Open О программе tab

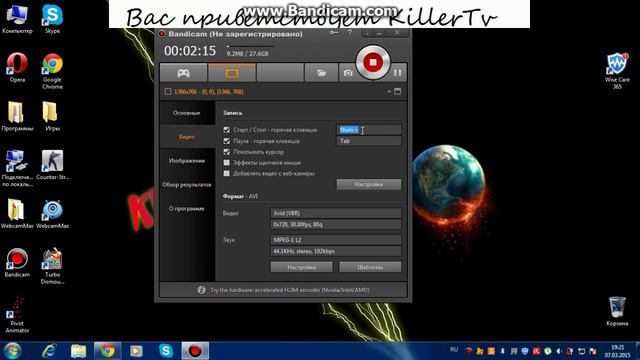tap(187, 209)
